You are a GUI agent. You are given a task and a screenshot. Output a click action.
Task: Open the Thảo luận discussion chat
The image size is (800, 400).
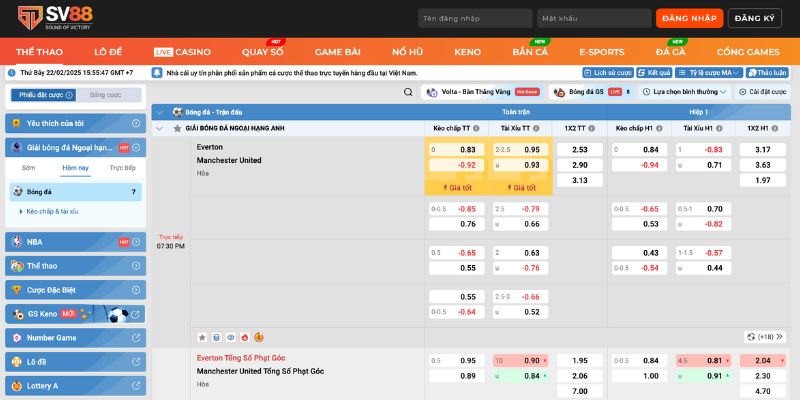pos(767,73)
